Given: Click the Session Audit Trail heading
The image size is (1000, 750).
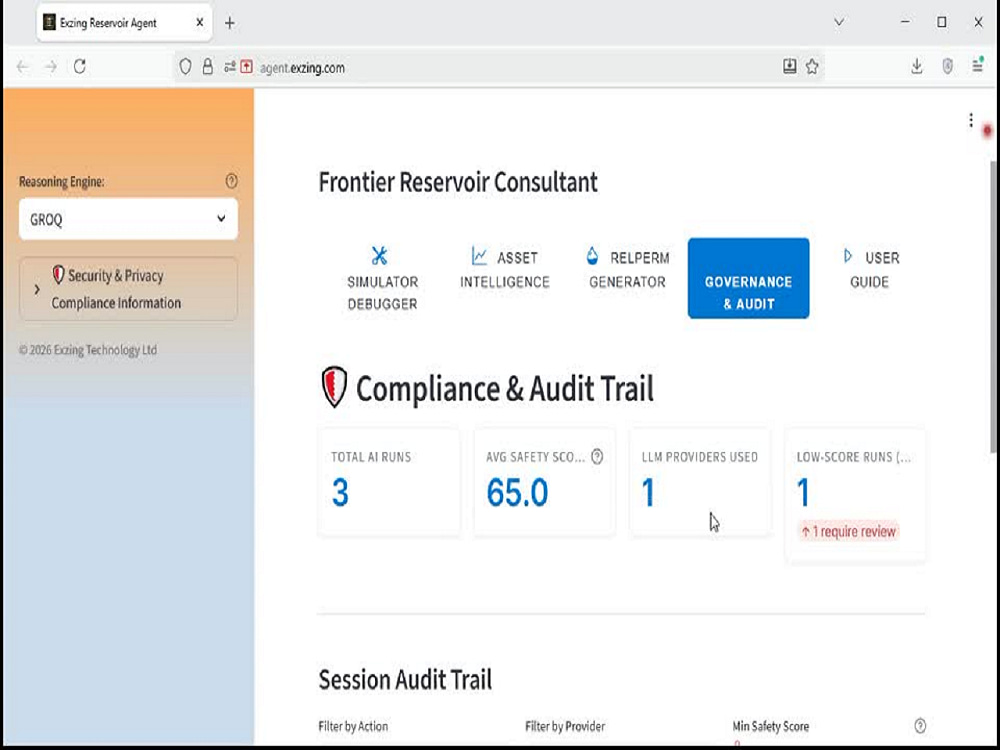Looking at the screenshot, I should click(x=405, y=680).
